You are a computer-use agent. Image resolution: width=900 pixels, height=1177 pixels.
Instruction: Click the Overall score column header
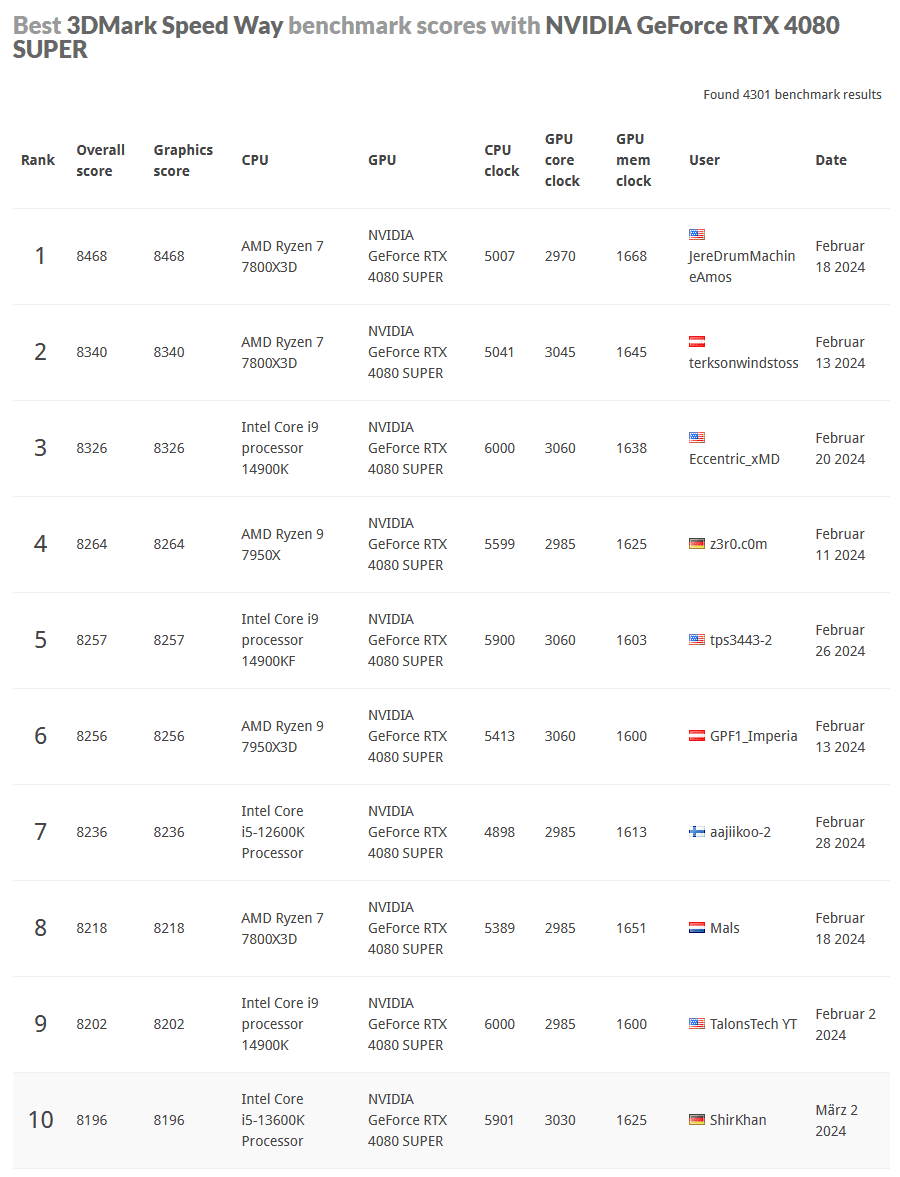[x=100, y=160]
